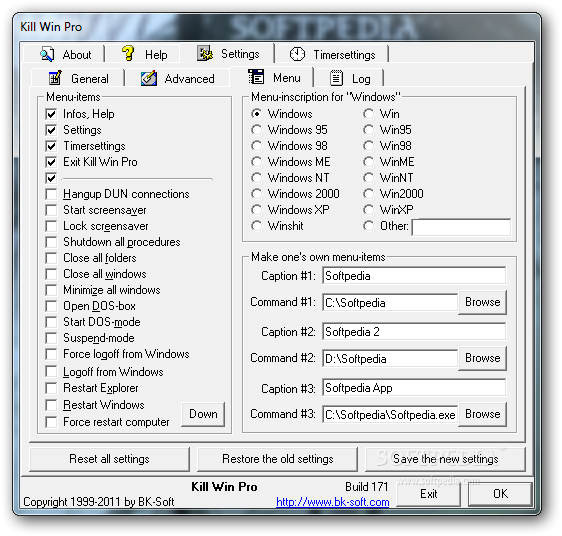The image size is (562, 536).
Task: Enable Lock screensaver checkbox
Action: [x=51, y=226]
